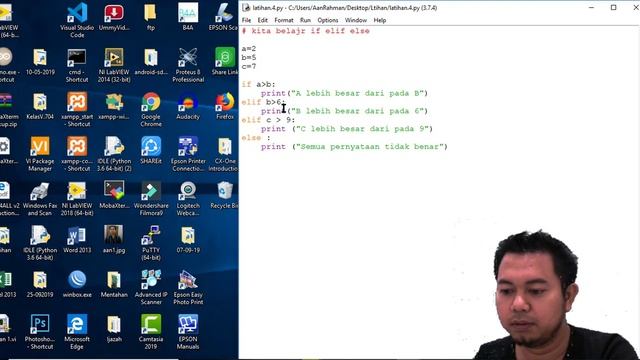Image resolution: width=640 pixels, height=360 pixels.
Task: Open the Options menu in IDLE
Action: point(328,20)
